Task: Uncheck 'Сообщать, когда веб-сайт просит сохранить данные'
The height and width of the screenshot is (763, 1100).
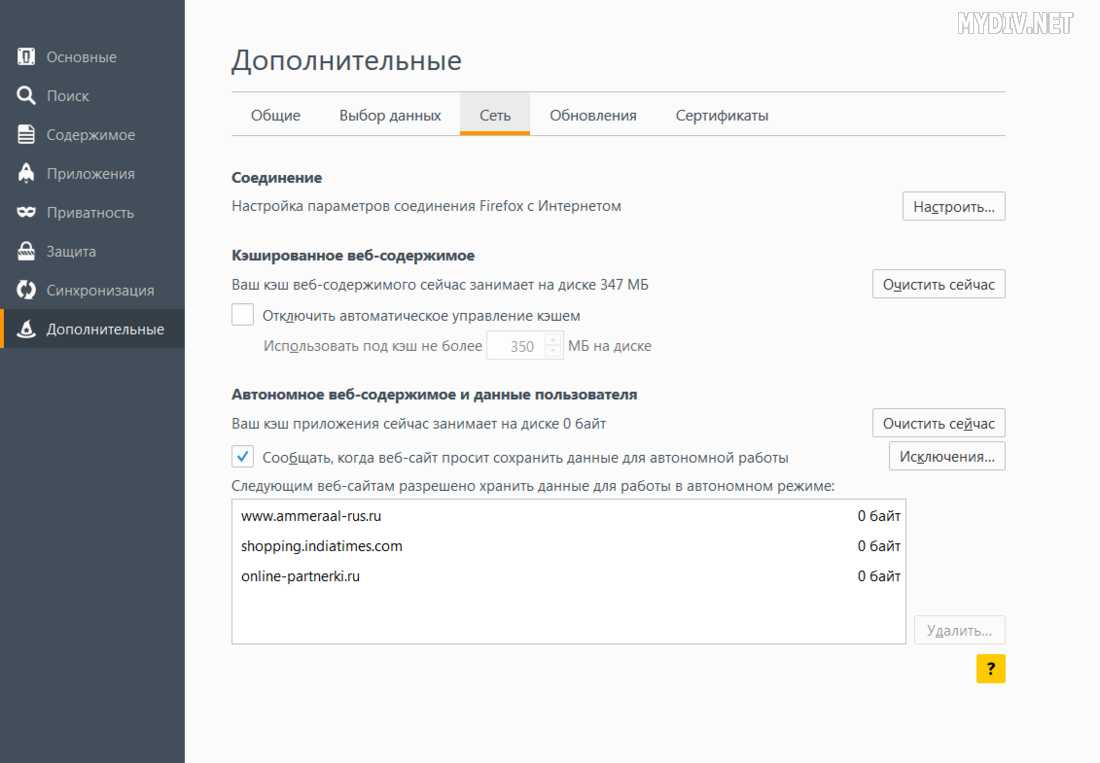Action: point(243,457)
